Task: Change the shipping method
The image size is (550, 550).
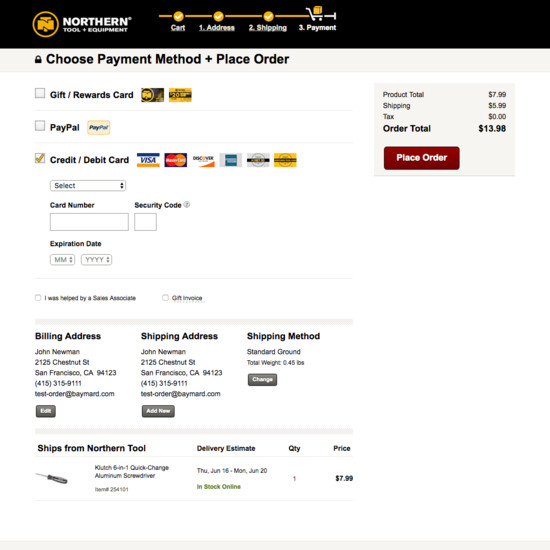Action: click(x=262, y=380)
